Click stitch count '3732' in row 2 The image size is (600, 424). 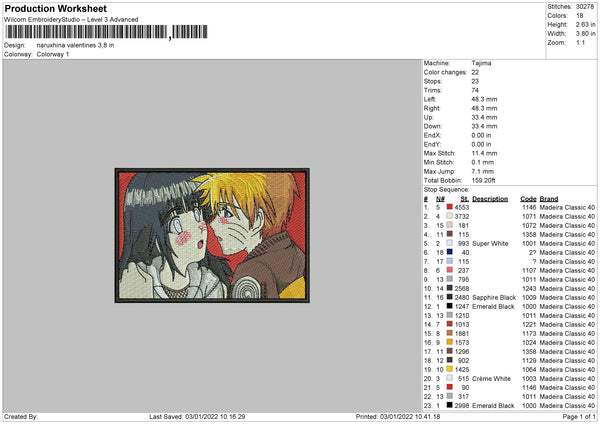(x=462, y=216)
